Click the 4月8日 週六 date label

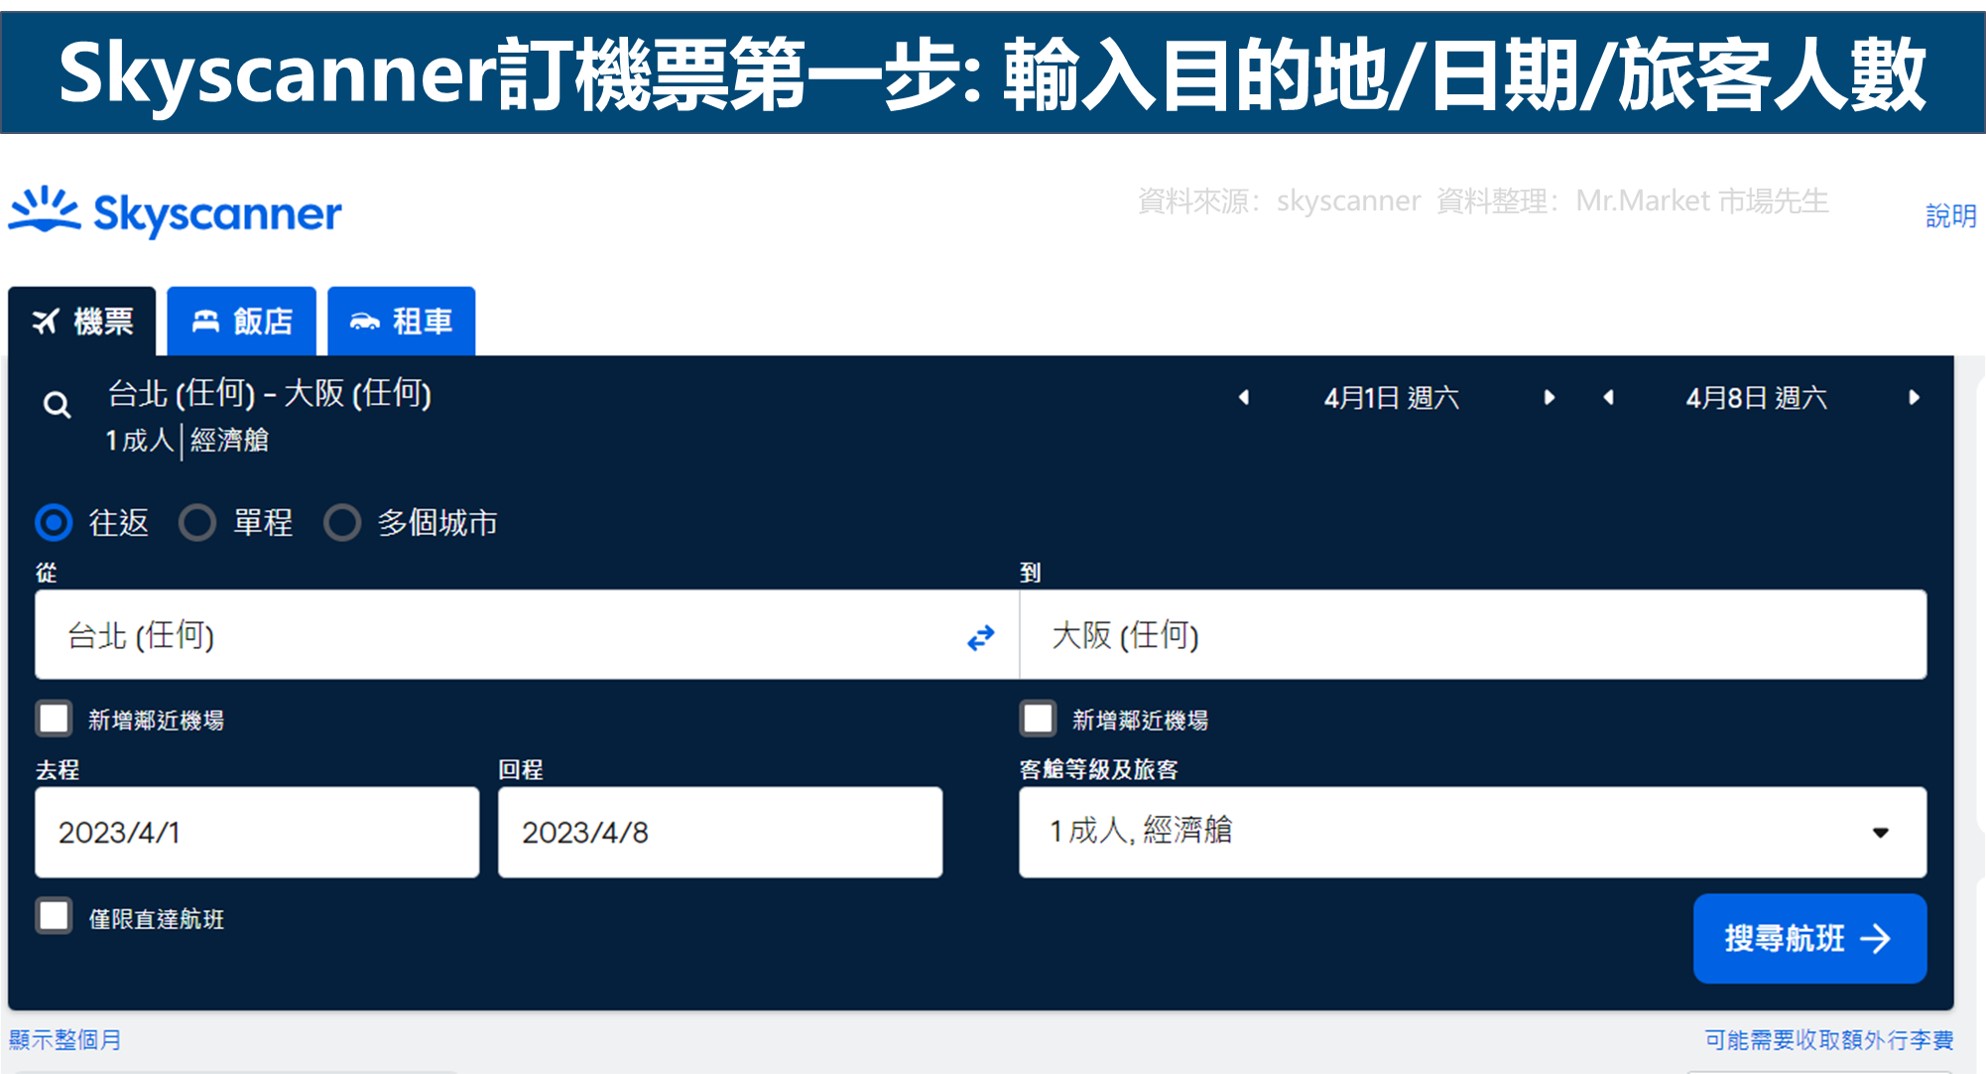tap(1756, 398)
